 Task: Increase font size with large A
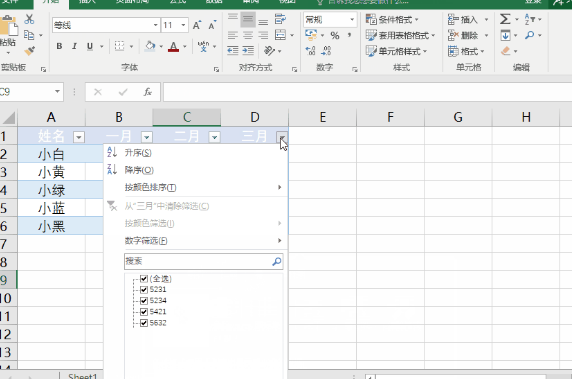tap(197, 25)
